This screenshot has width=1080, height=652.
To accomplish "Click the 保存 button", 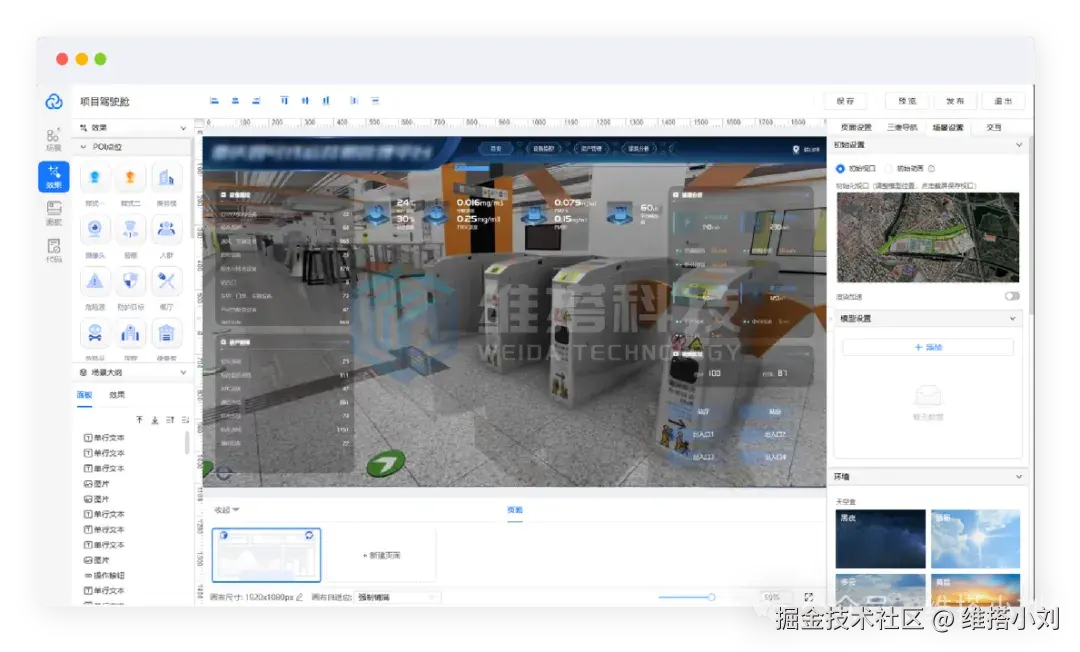I will [x=845, y=101].
